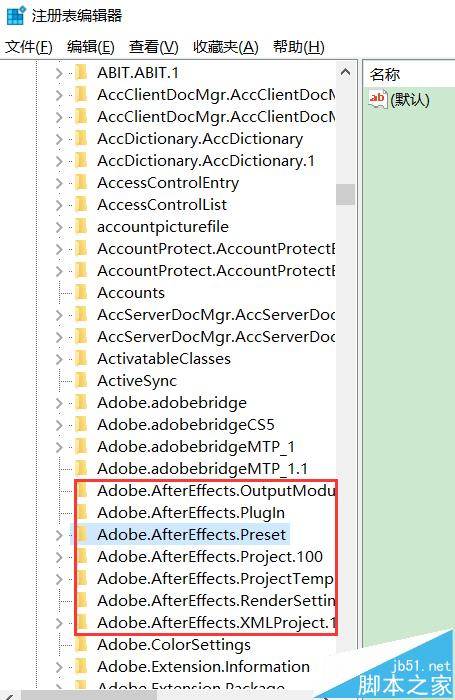Click the ActiveSync folder icon
Image resolution: width=455 pixels, height=700 pixels.
click(81, 380)
